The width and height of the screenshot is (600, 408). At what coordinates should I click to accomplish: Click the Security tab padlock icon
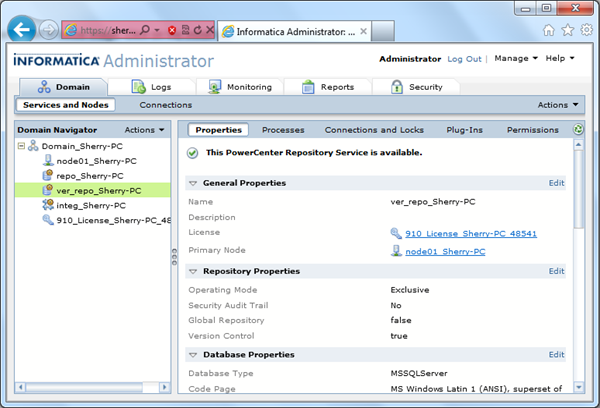[397, 87]
